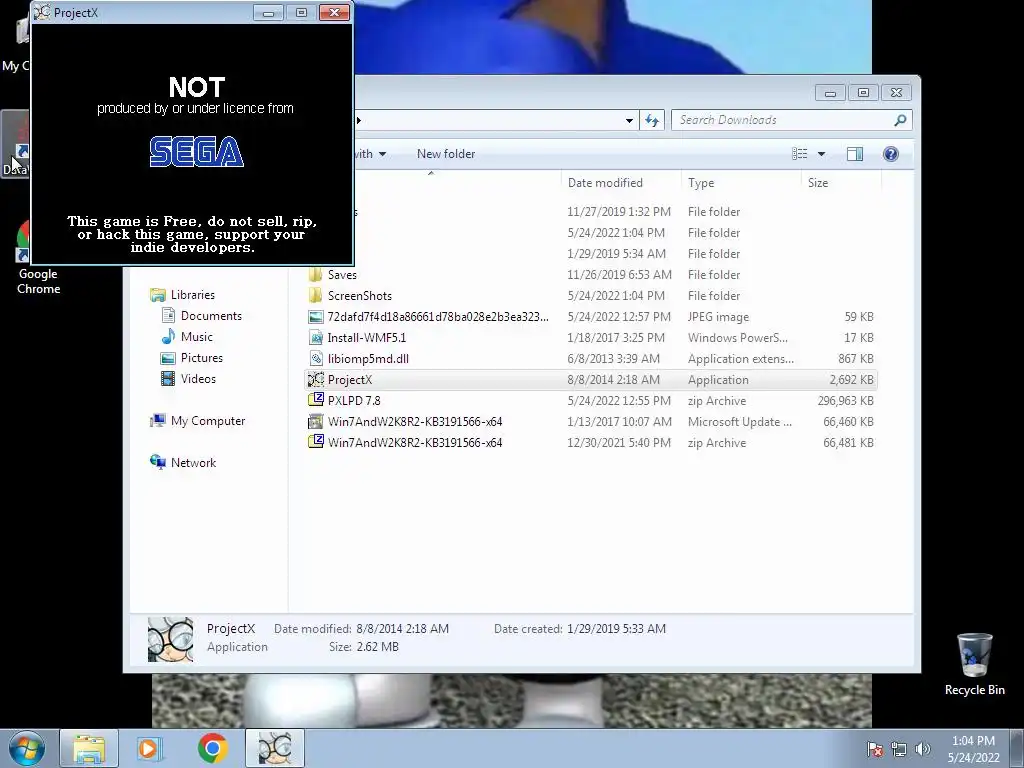
Task: Open the network status tray icon
Action: (899, 749)
